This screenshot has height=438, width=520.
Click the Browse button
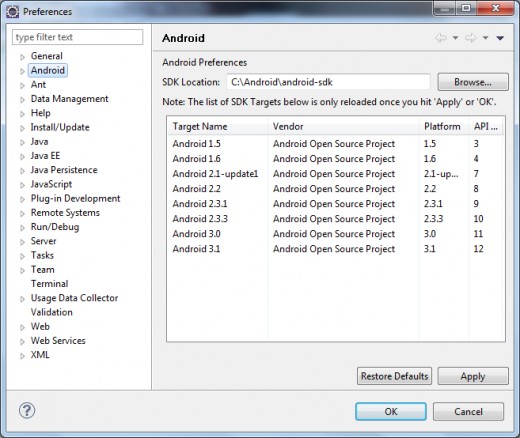click(x=473, y=82)
